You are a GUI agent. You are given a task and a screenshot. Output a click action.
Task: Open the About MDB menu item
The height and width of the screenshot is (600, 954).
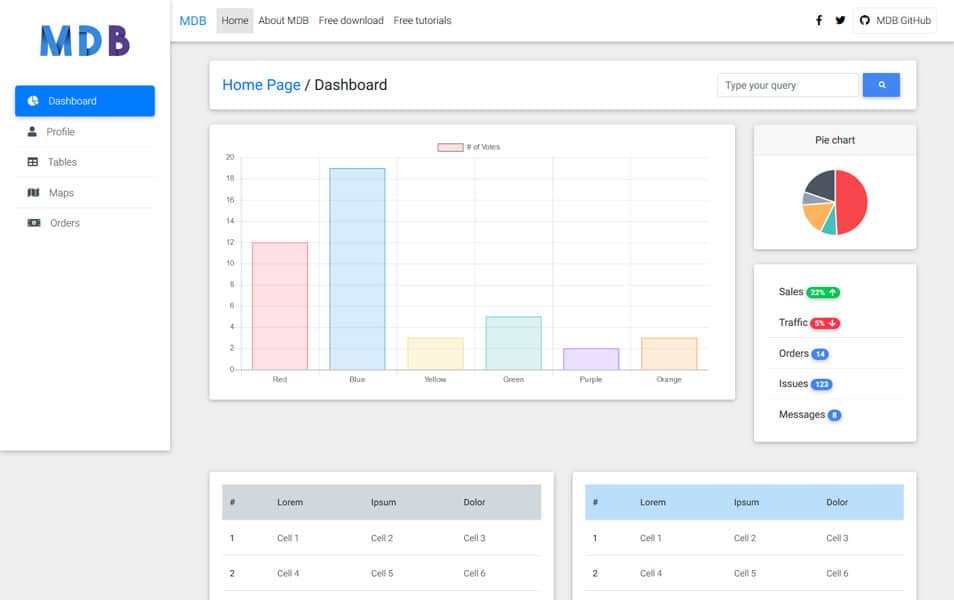[x=282, y=20]
